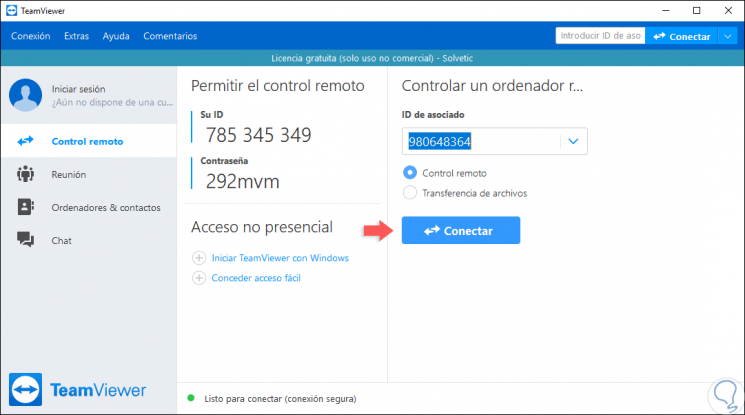
Task: Click the Reunión people icon
Action: (x=26, y=174)
